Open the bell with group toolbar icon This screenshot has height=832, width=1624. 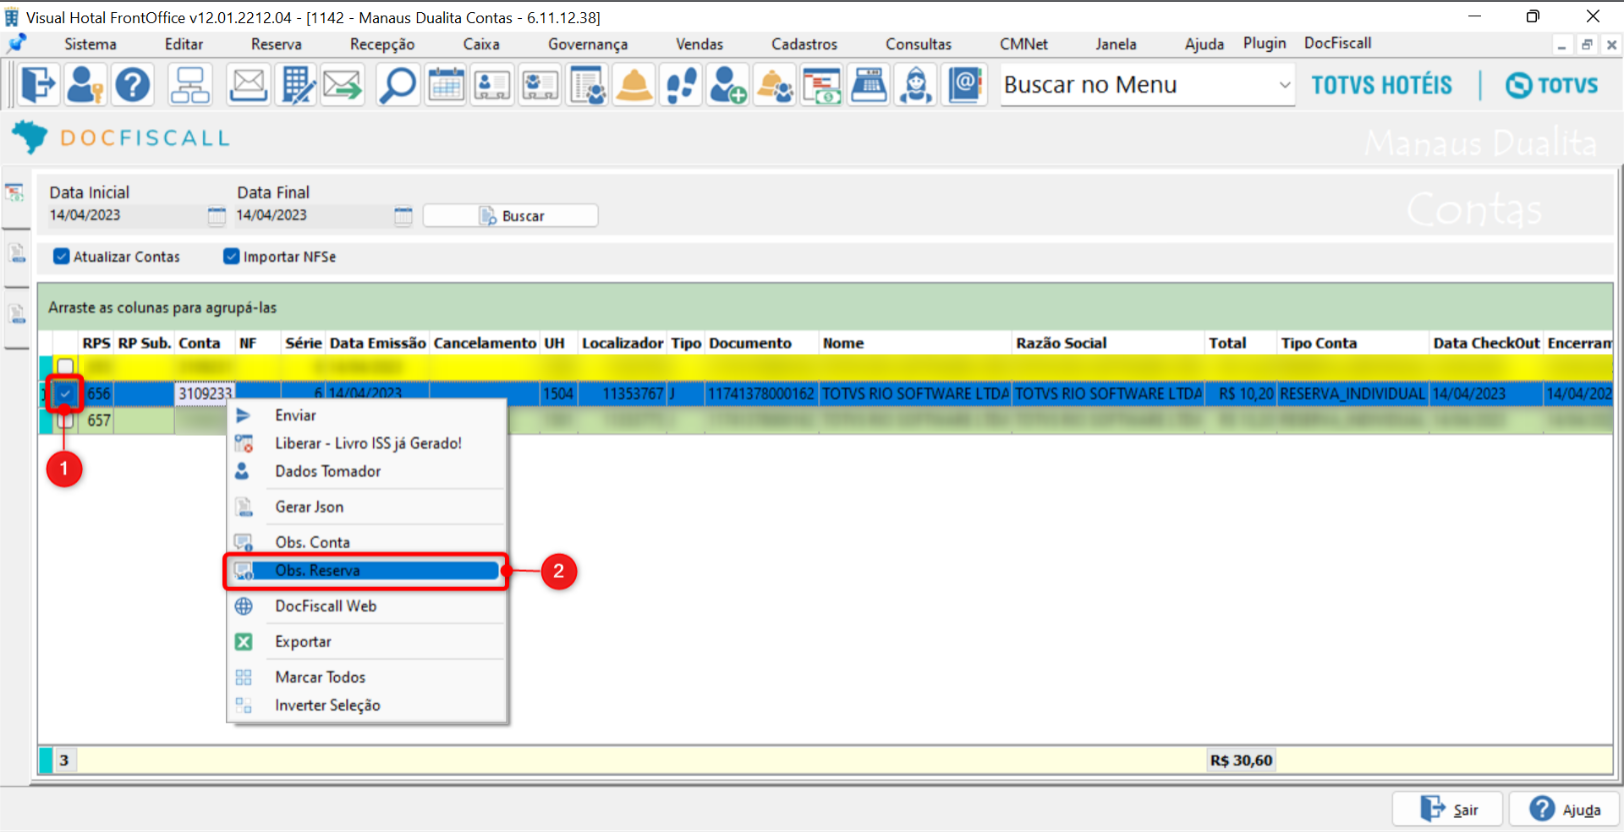pos(775,85)
